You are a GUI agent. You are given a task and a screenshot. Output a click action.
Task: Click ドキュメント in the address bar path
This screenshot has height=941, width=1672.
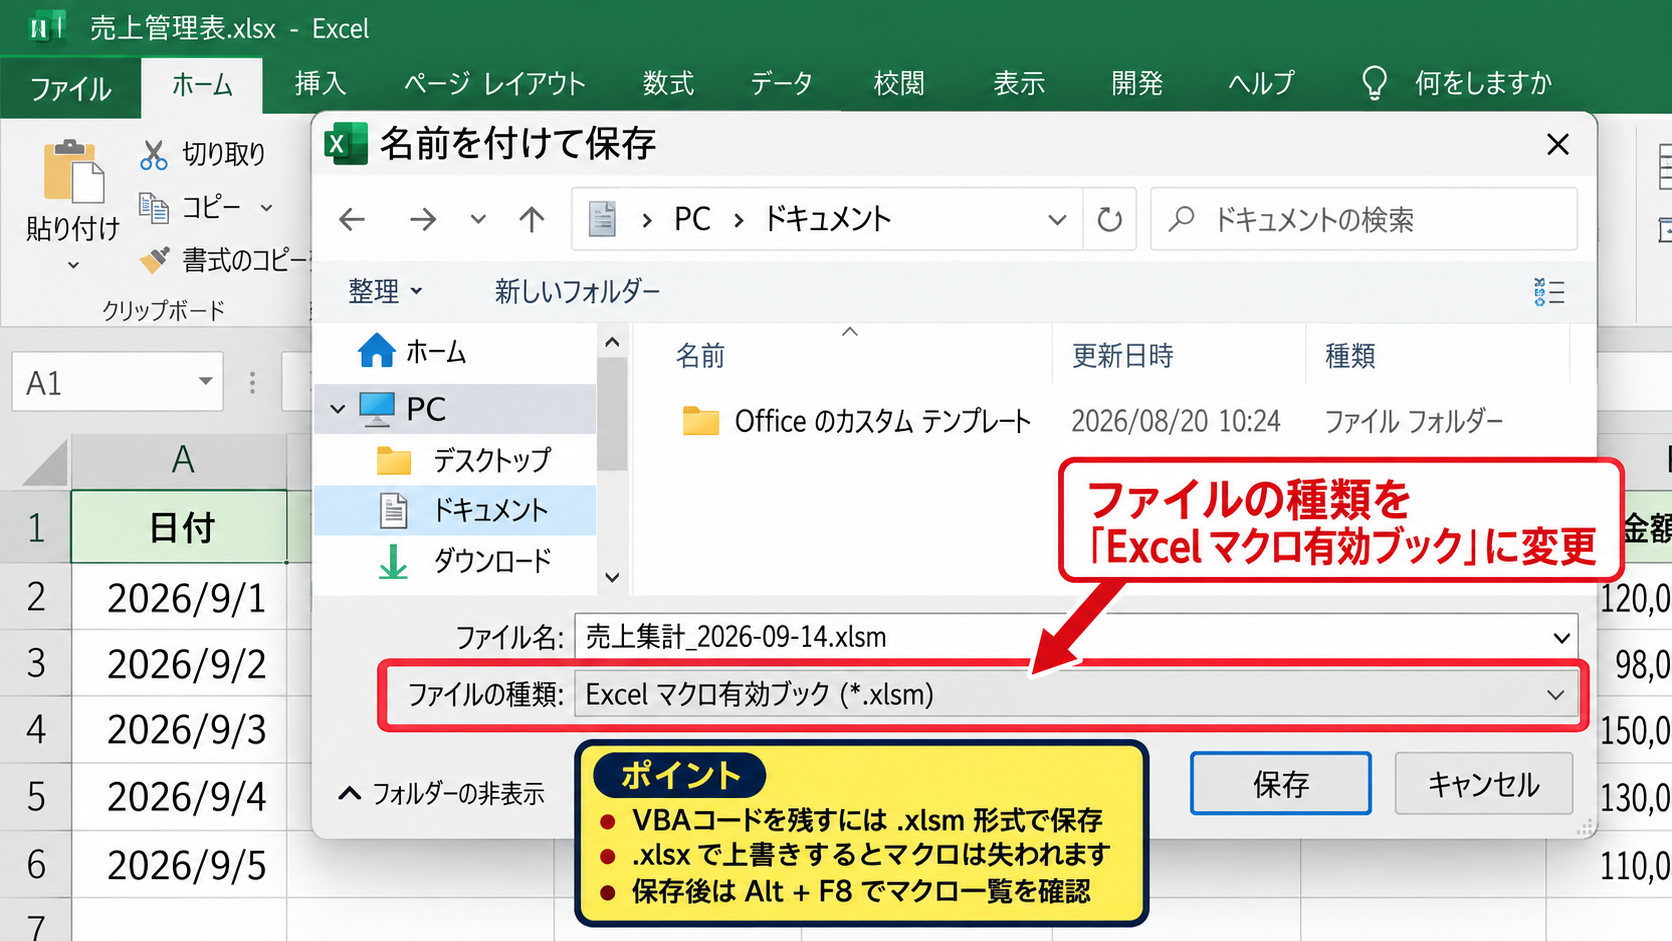pos(828,219)
